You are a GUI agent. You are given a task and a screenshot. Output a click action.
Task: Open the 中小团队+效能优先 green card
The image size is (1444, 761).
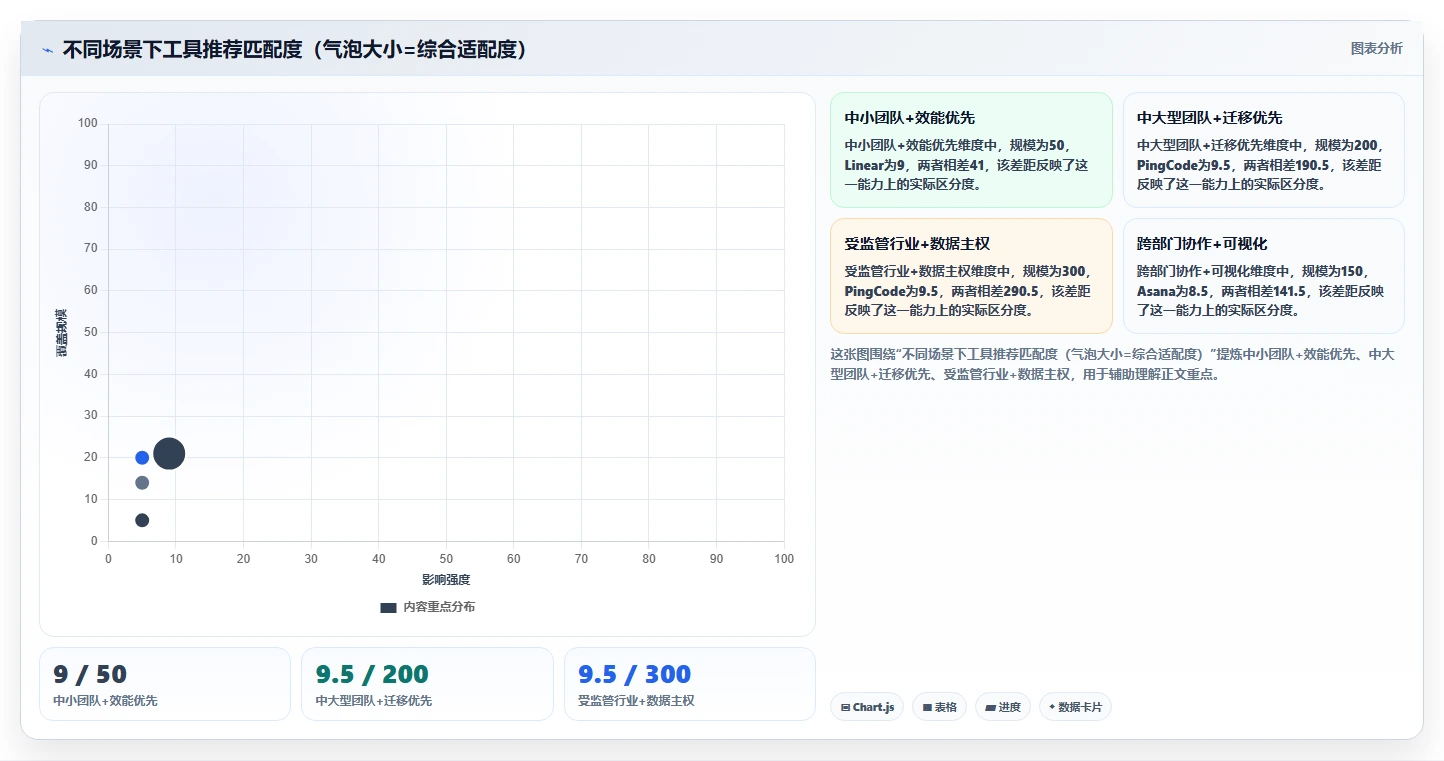tap(971, 150)
